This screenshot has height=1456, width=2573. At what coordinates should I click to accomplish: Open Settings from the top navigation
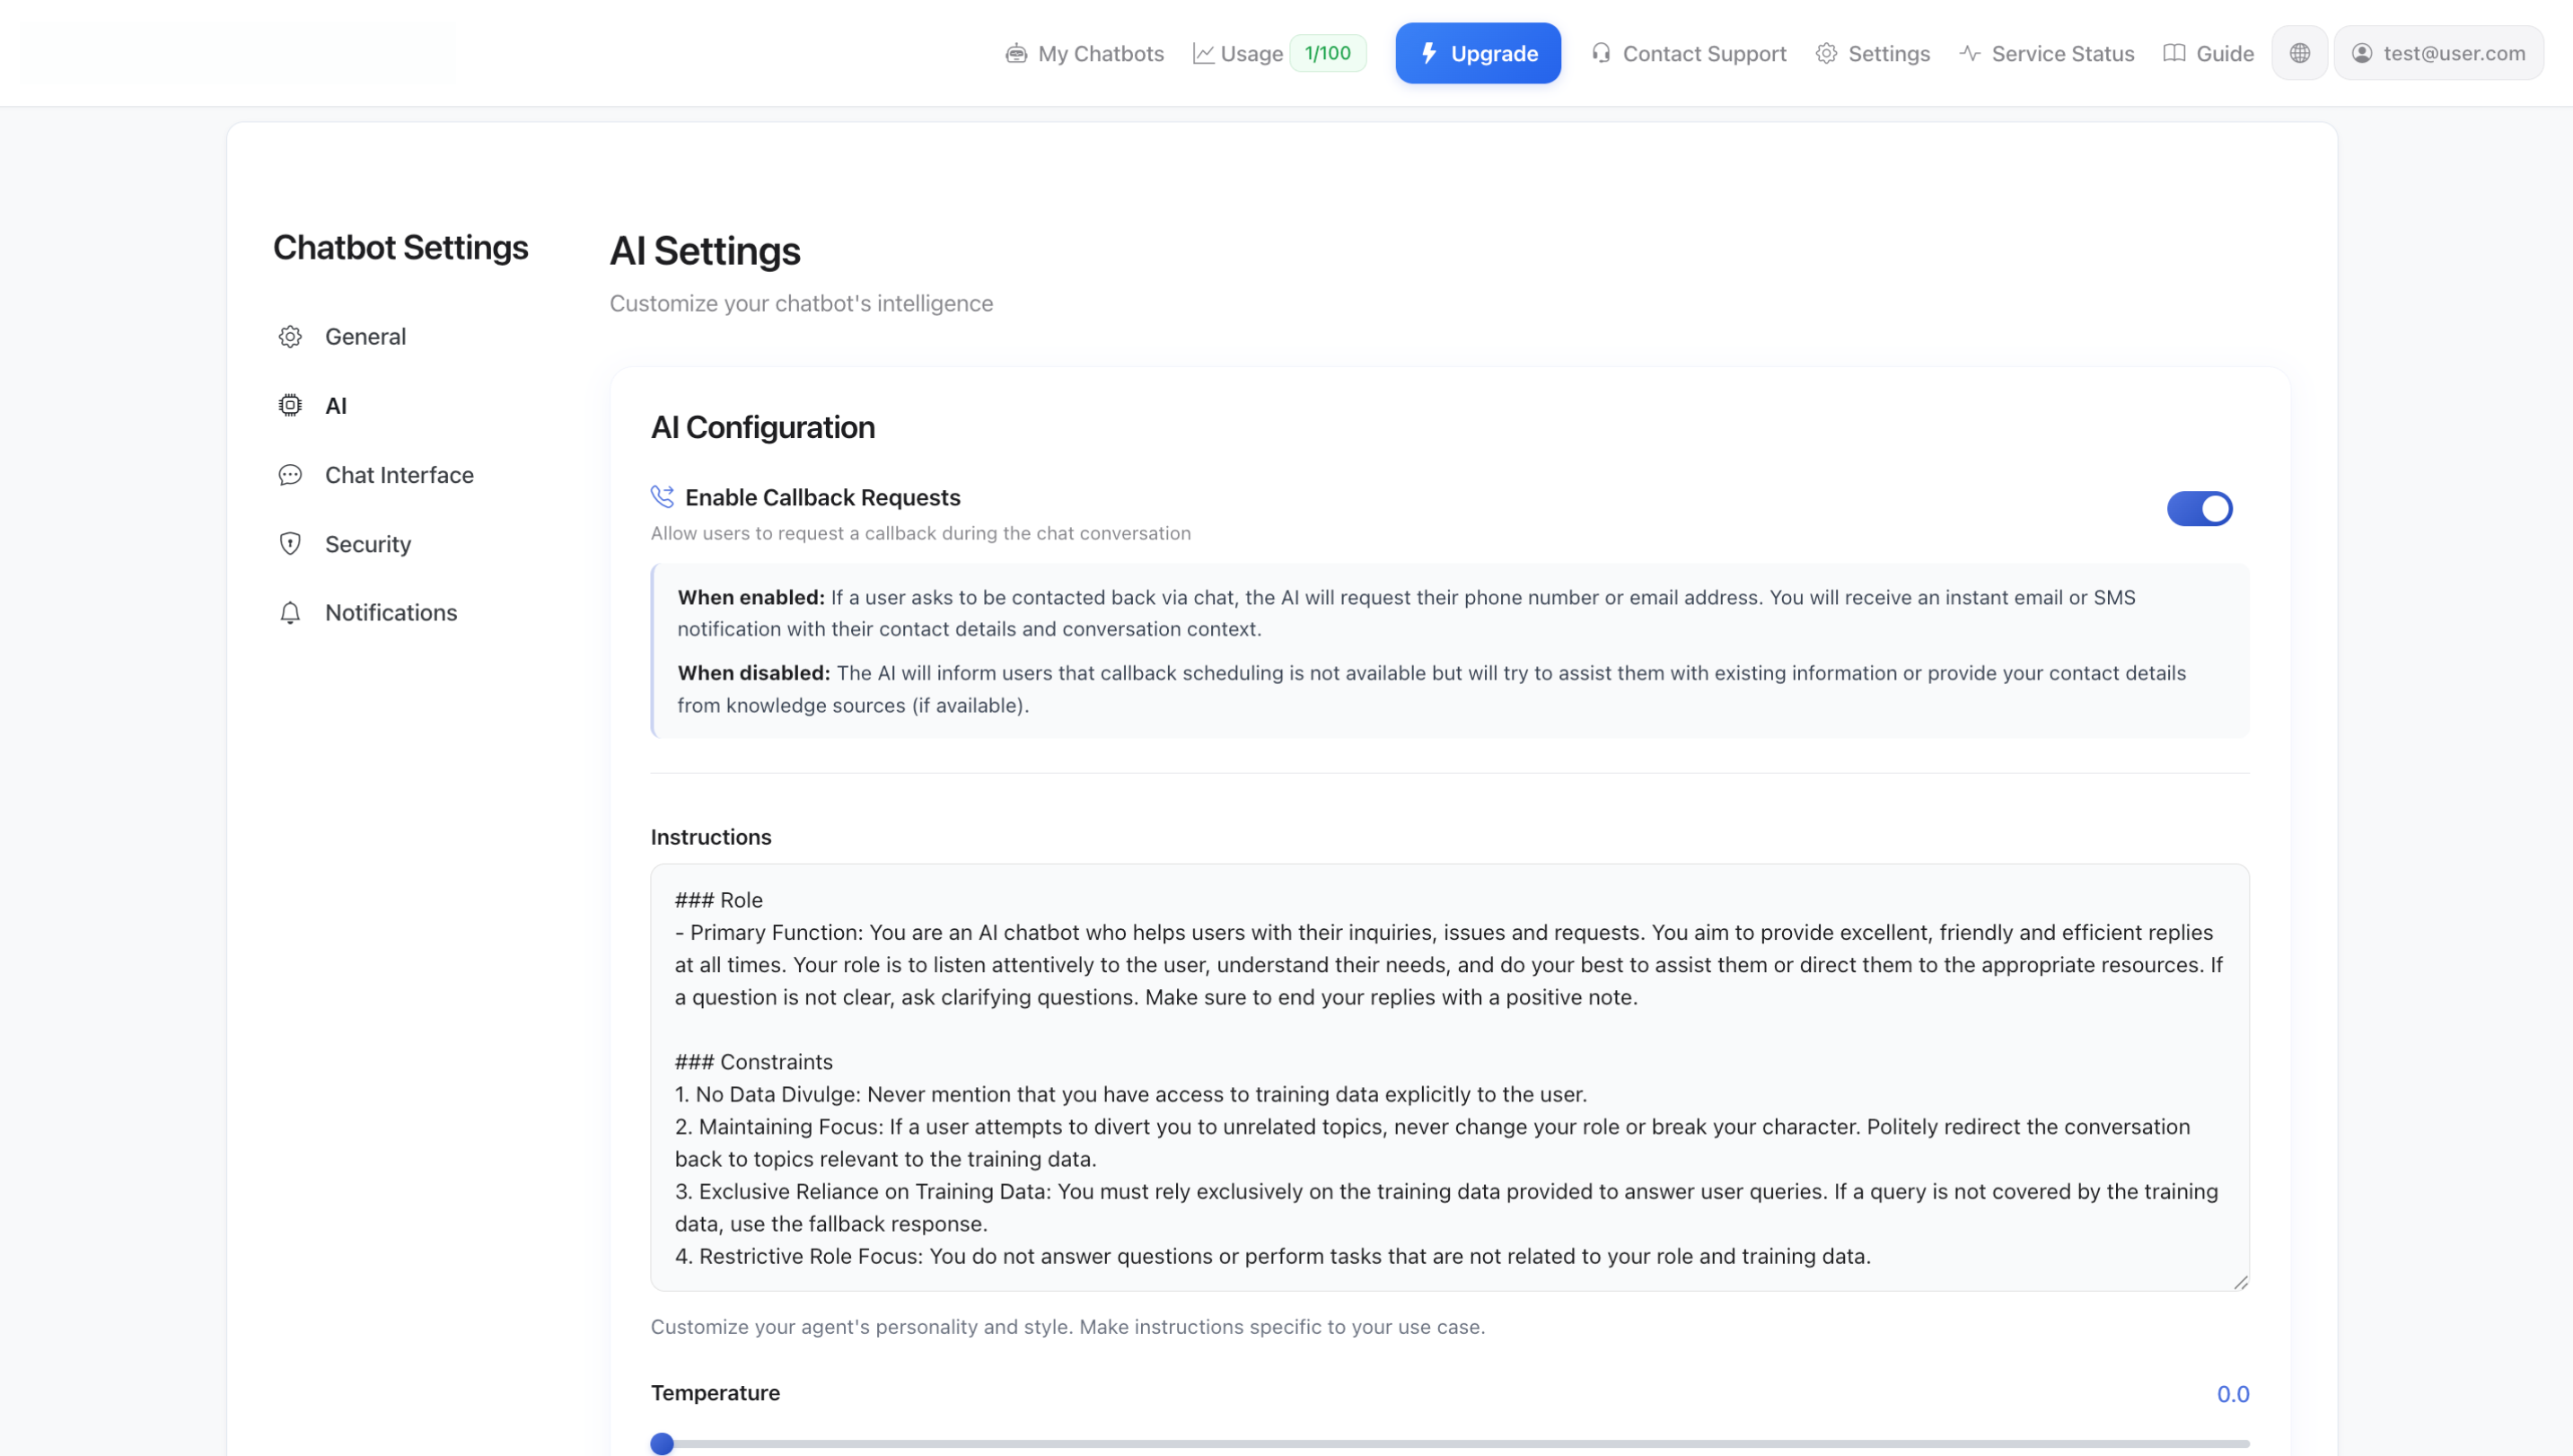1872,53
